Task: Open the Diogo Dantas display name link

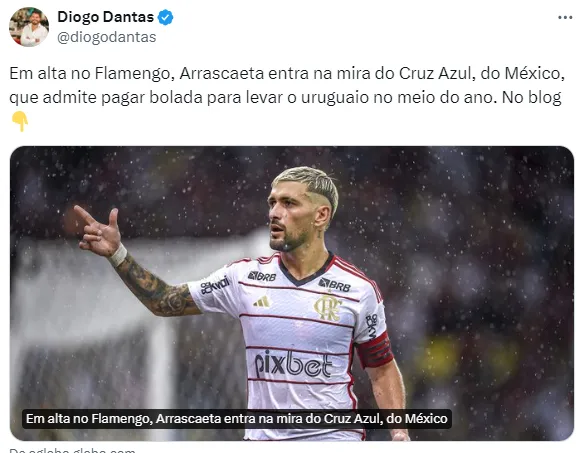Action: (x=106, y=17)
